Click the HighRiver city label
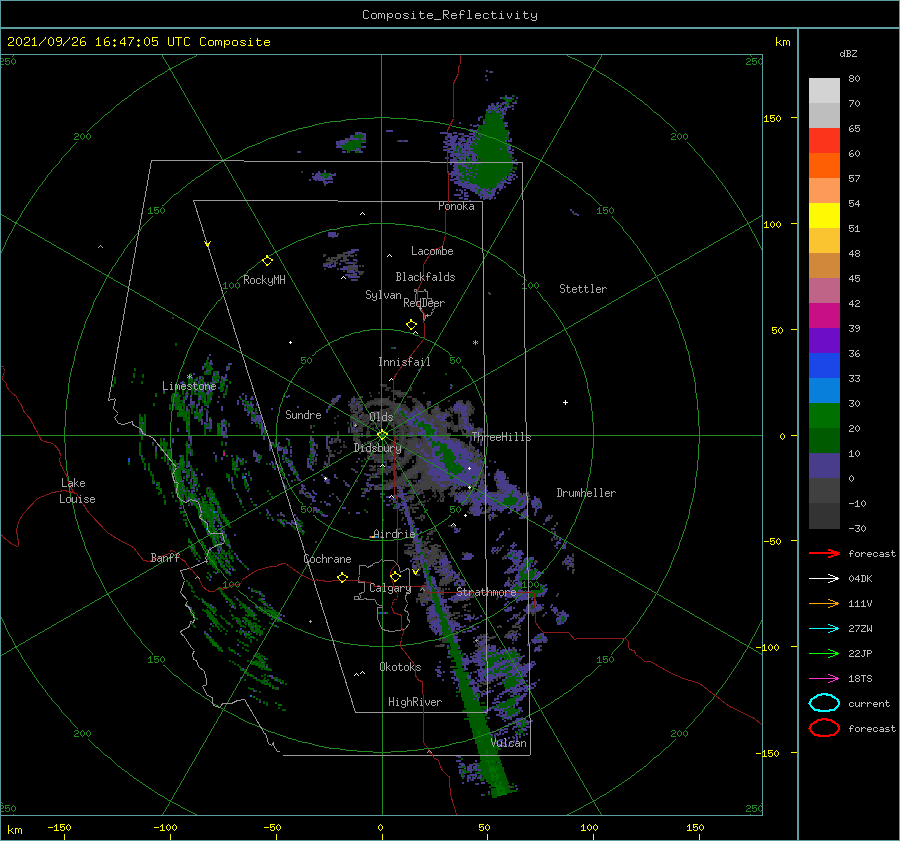Image resolution: width=900 pixels, height=841 pixels. (x=415, y=702)
